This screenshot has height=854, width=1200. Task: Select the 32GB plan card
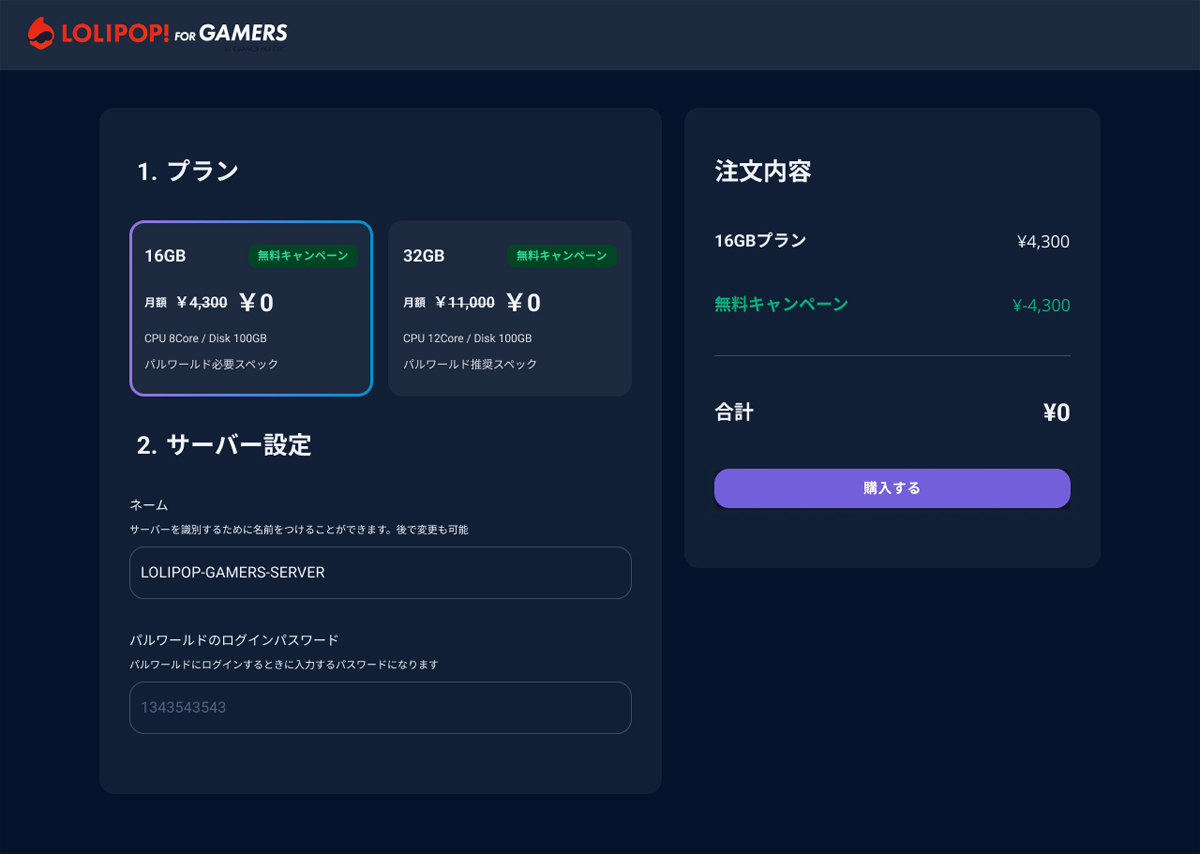[x=510, y=308]
